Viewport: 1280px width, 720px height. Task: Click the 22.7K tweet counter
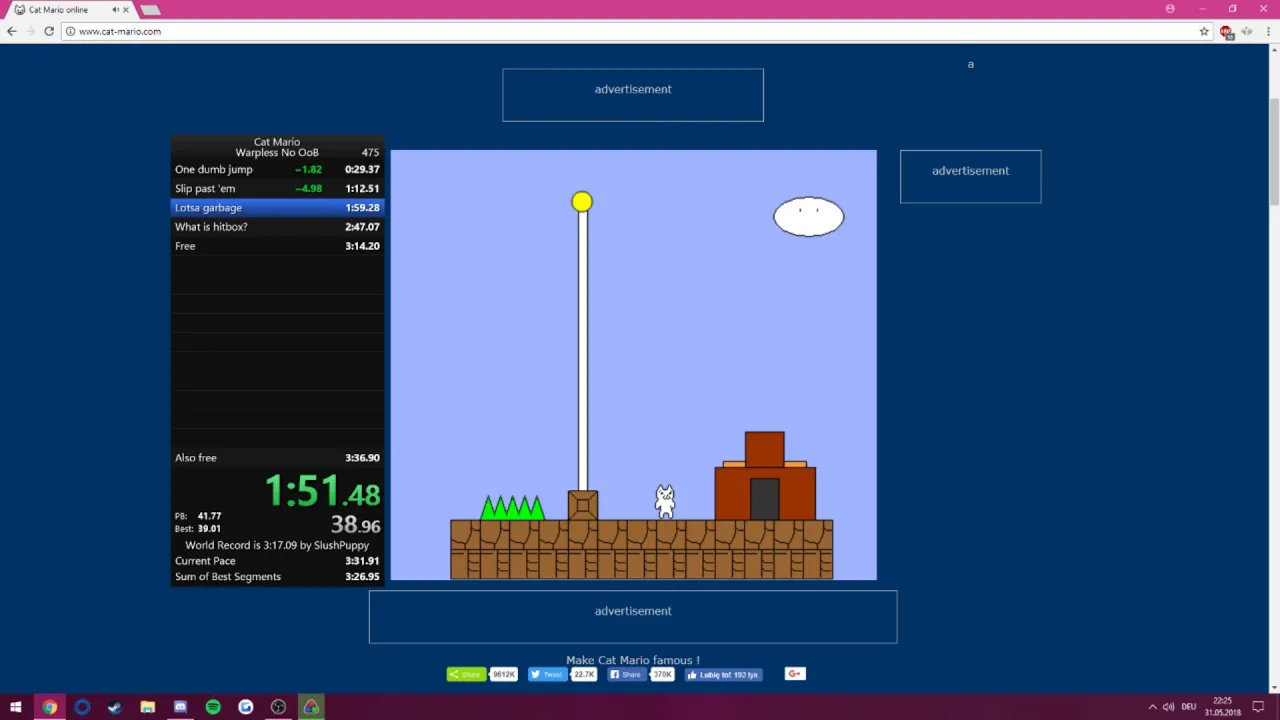584,674
